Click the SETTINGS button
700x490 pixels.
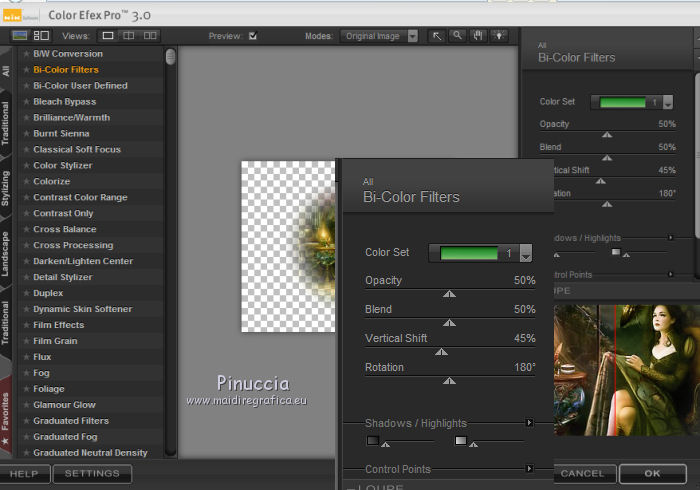coord(92,473)
